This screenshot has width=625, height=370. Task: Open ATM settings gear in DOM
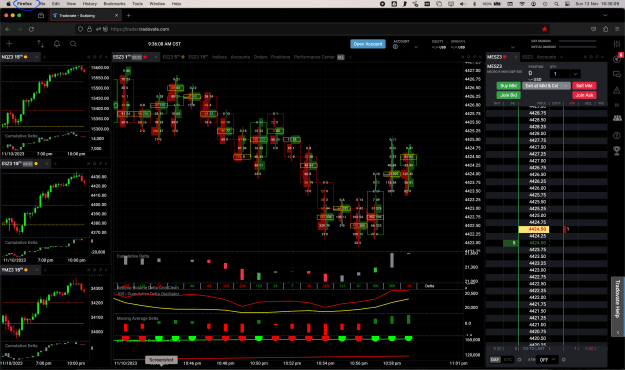pyautogui.click(x=563, y=360)
